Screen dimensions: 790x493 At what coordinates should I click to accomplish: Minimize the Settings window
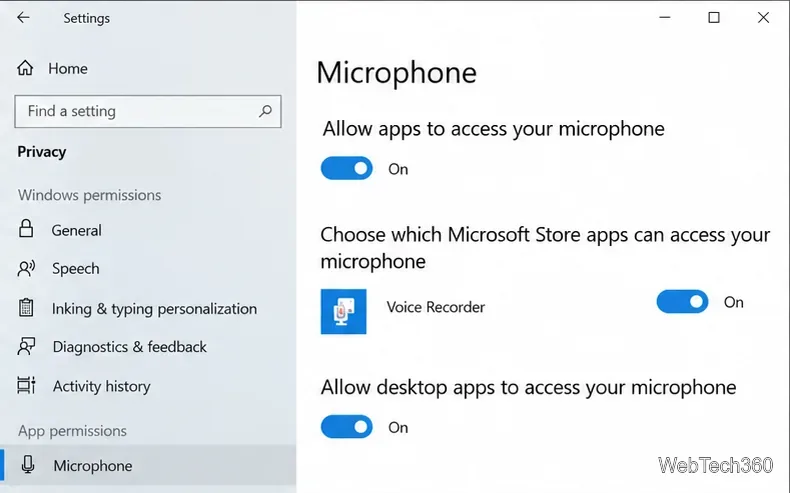pos(665,18)
